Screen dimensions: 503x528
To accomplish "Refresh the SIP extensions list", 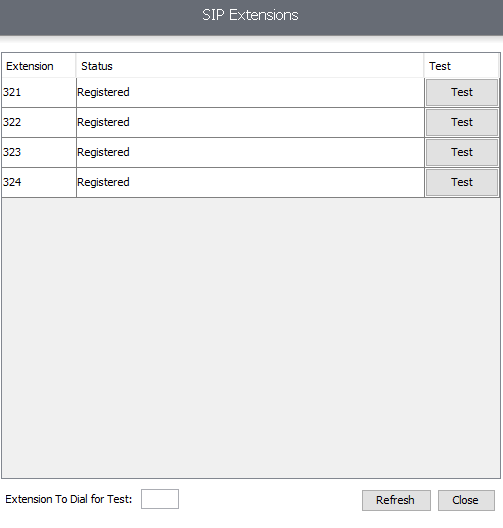I will click(396, 500).
